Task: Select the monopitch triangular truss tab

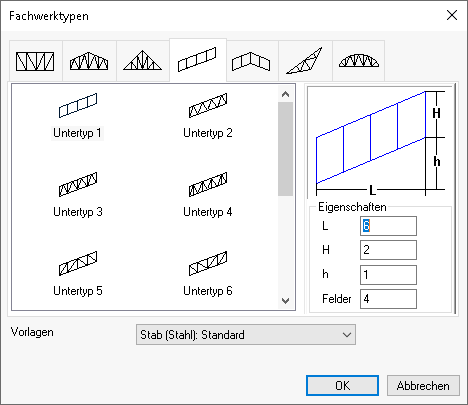Action: click(305, 61)
